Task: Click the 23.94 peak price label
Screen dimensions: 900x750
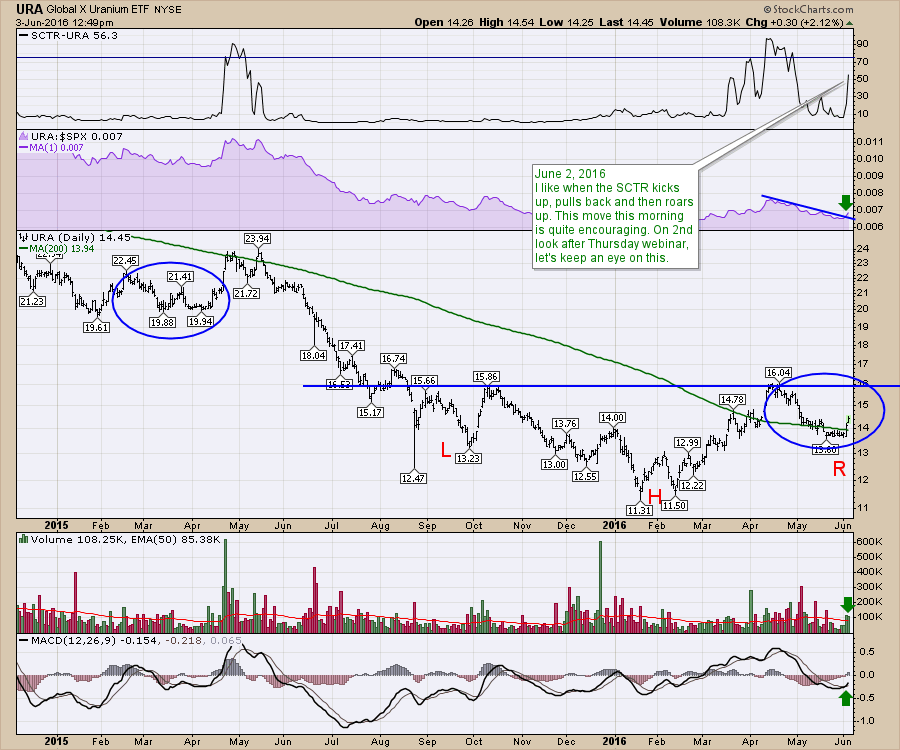Action: click(257, 238)
